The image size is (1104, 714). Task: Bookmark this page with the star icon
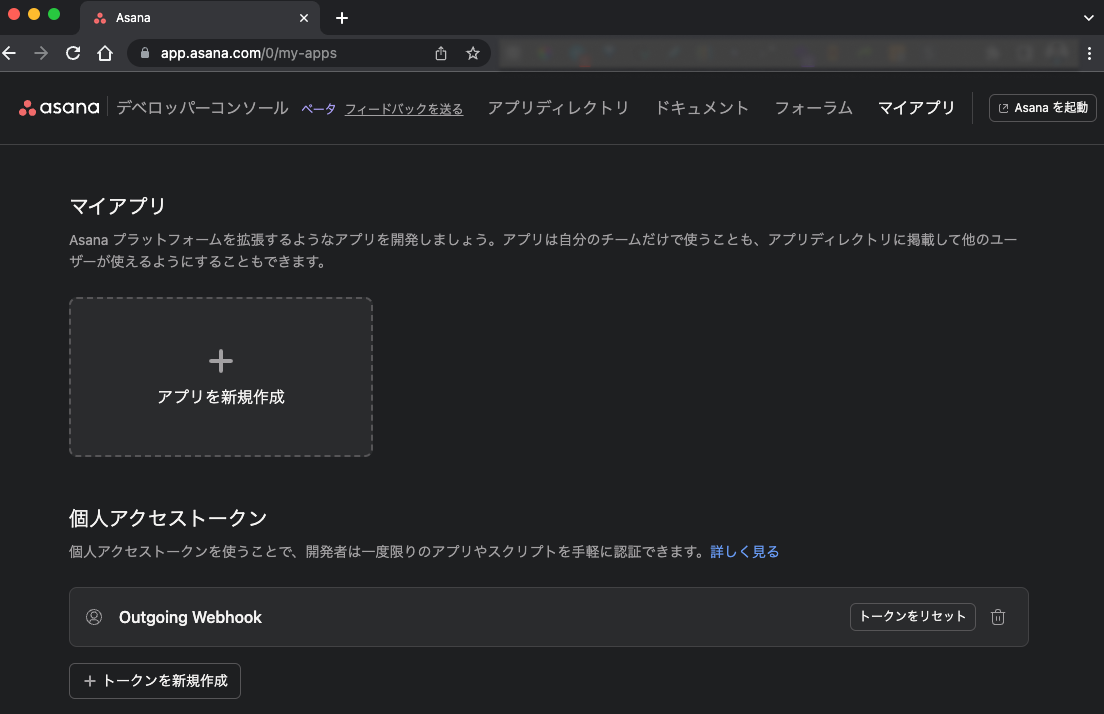click(x=472, y=53)
